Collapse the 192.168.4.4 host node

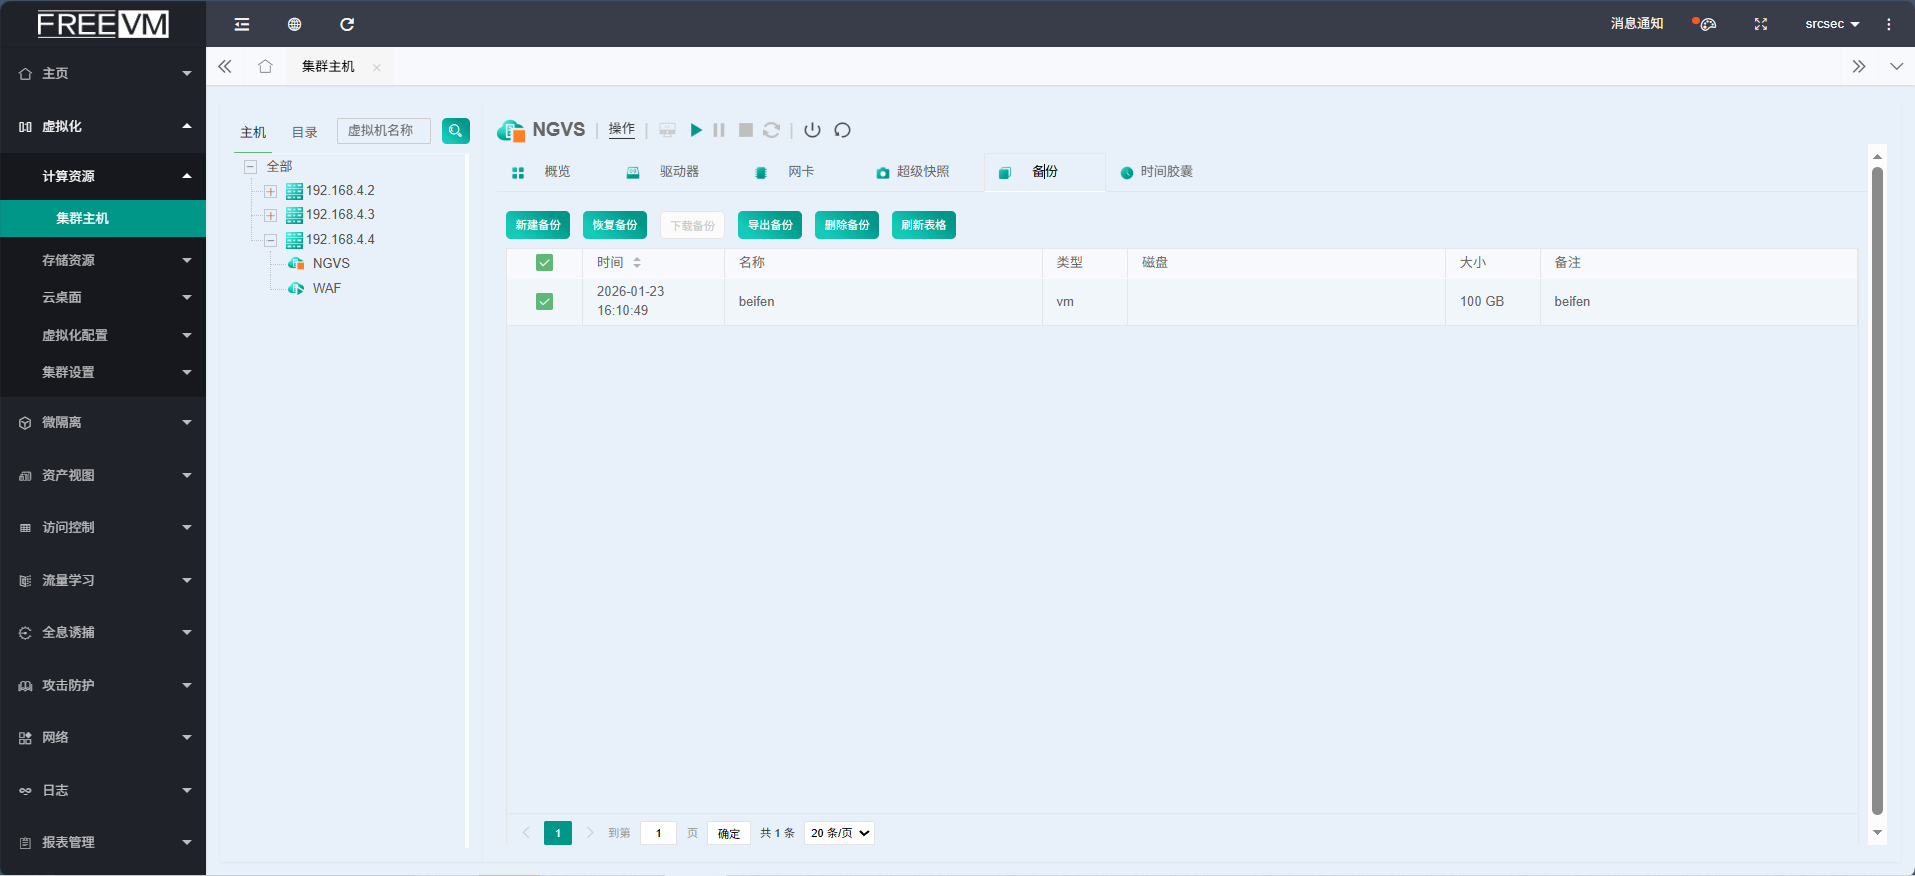pos(270,240)
